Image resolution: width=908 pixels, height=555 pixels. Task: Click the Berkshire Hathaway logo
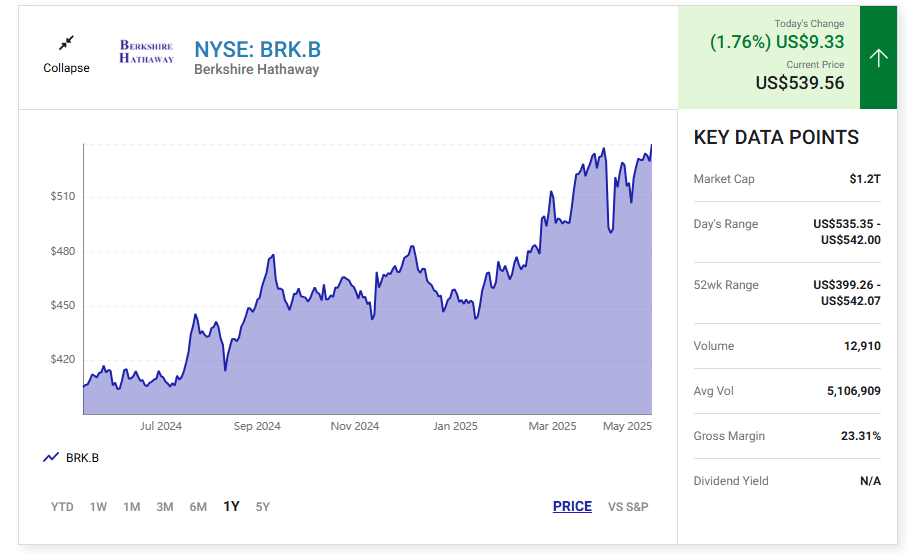147,52
